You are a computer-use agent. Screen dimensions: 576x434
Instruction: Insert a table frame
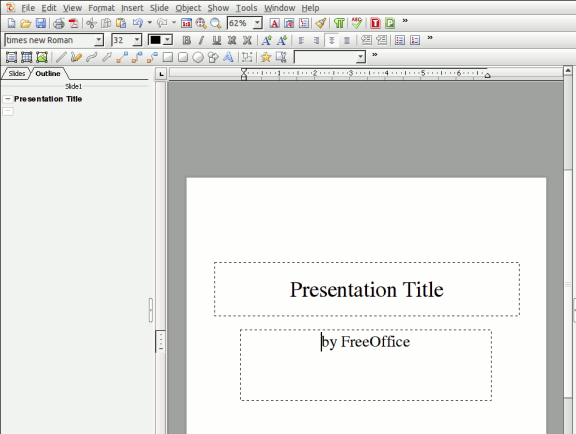coord(26,57)
